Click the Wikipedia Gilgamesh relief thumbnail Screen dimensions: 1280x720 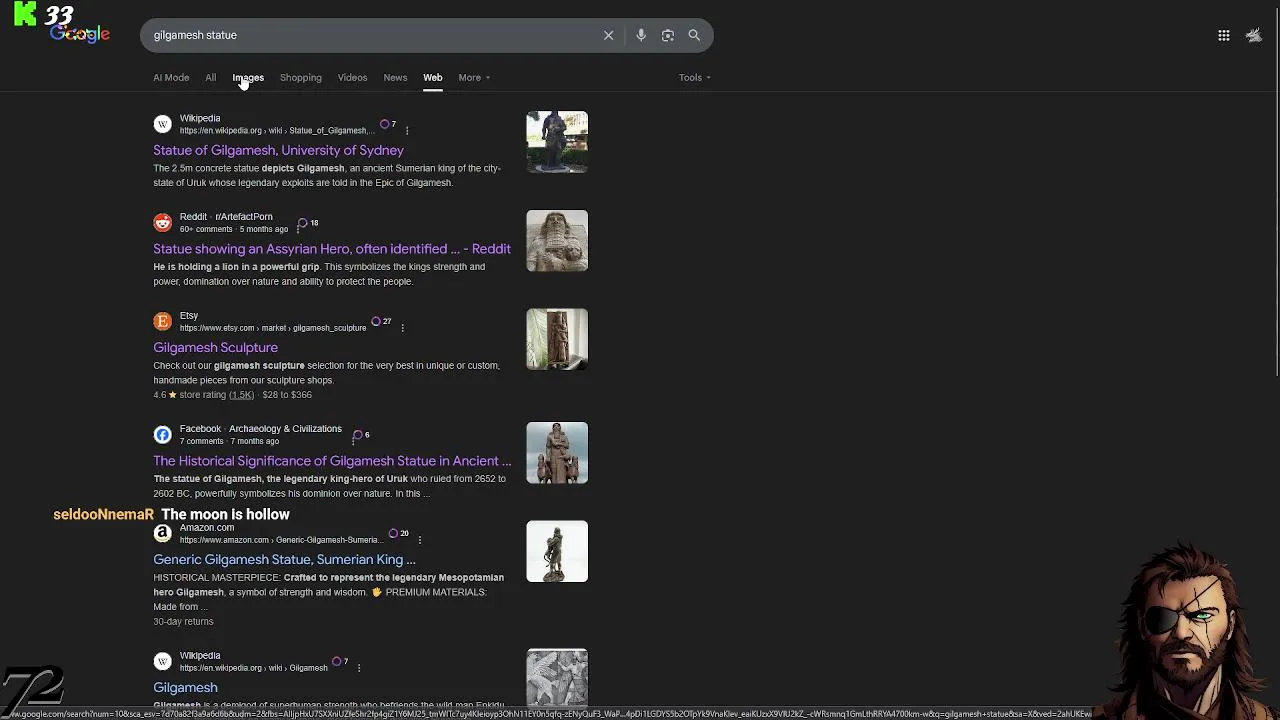pyautogui.click(x=557, y=677)
